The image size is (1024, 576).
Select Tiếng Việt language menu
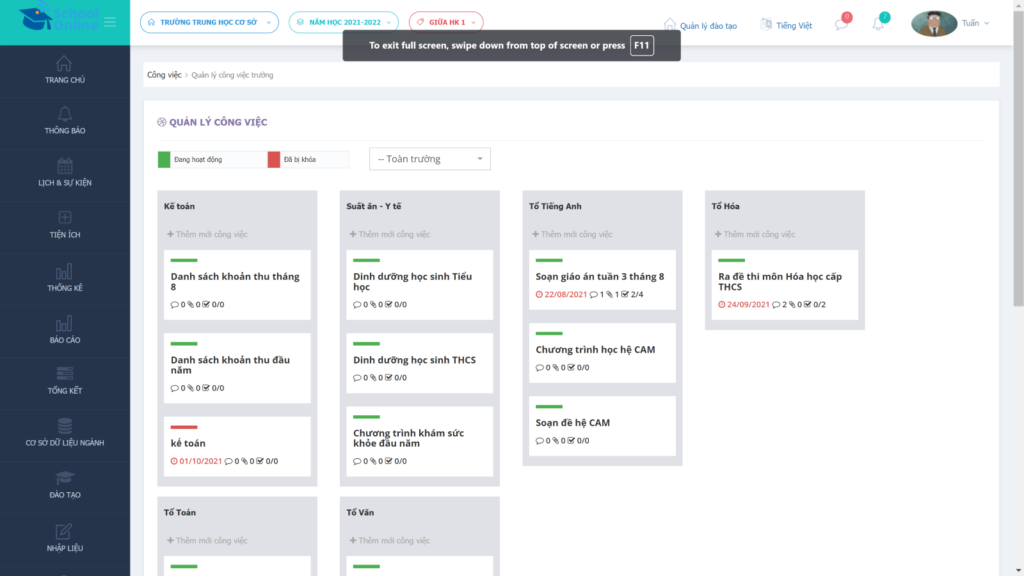[x=786, y=25]
